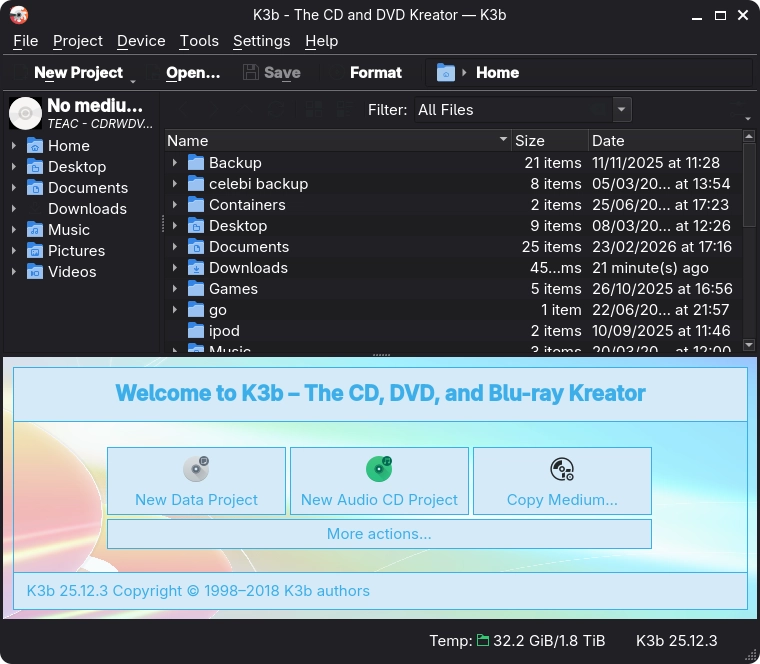Viewport: 760px width, 664px height.
Task: Click the Containers folder icon in file list
Action: (x=196, y=205)
